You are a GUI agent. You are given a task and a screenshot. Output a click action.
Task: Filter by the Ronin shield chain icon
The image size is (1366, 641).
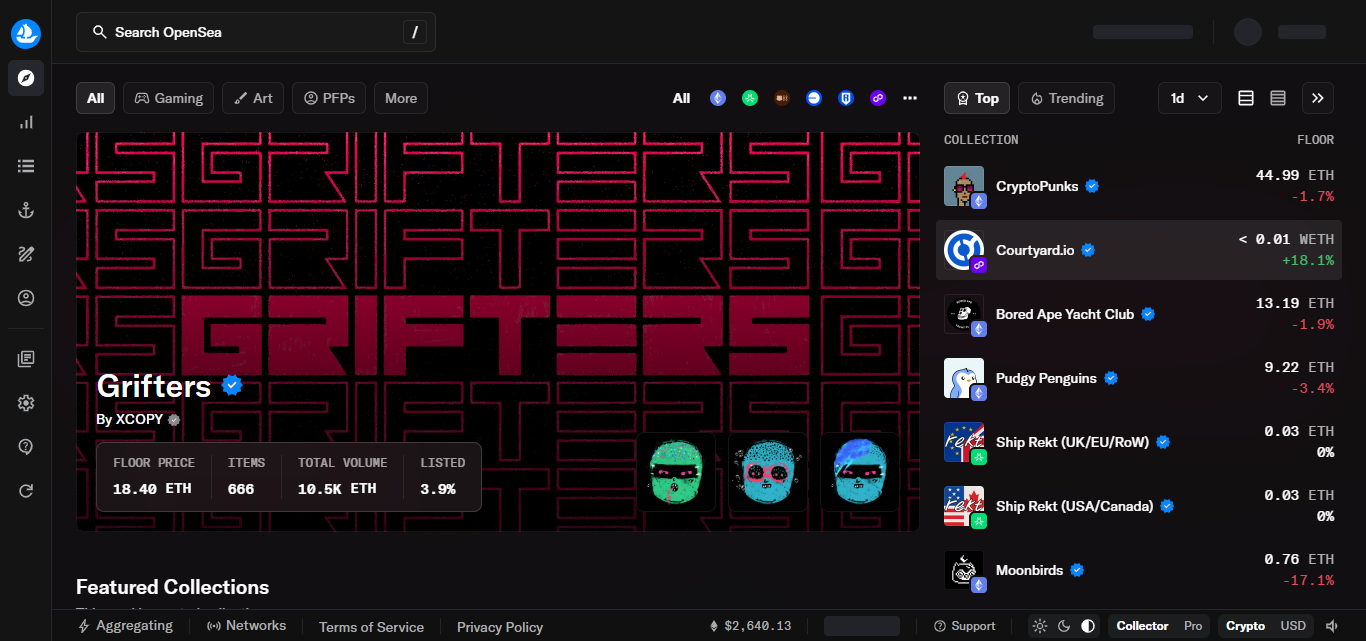click(846, 98)
